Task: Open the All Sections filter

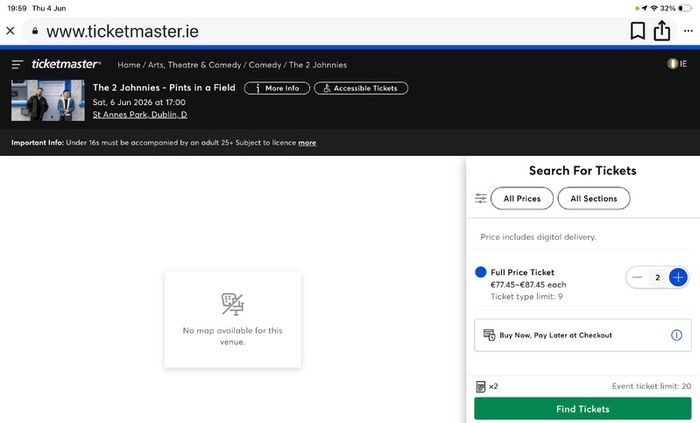Action: 594,199
